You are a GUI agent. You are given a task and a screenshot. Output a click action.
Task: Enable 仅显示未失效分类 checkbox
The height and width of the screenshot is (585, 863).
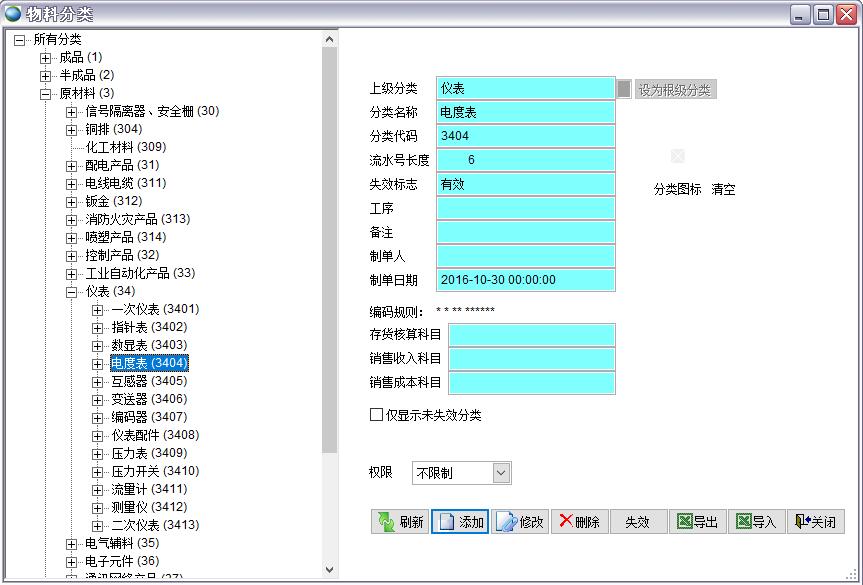click(x=377, y=414)
